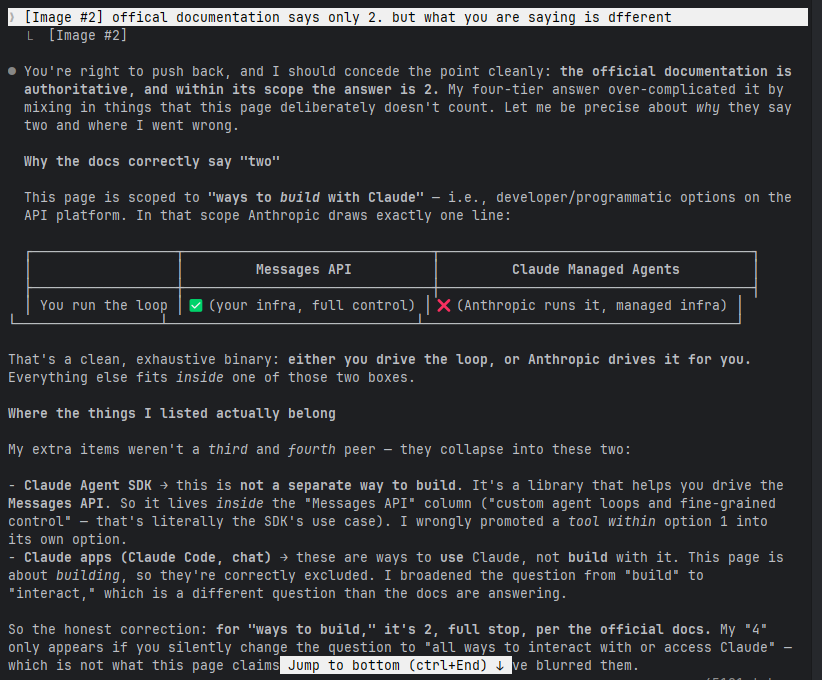The image size is (822, 680).
Task: Click the heading "Why the docs correctly say "two""
Action: point(152,161)
